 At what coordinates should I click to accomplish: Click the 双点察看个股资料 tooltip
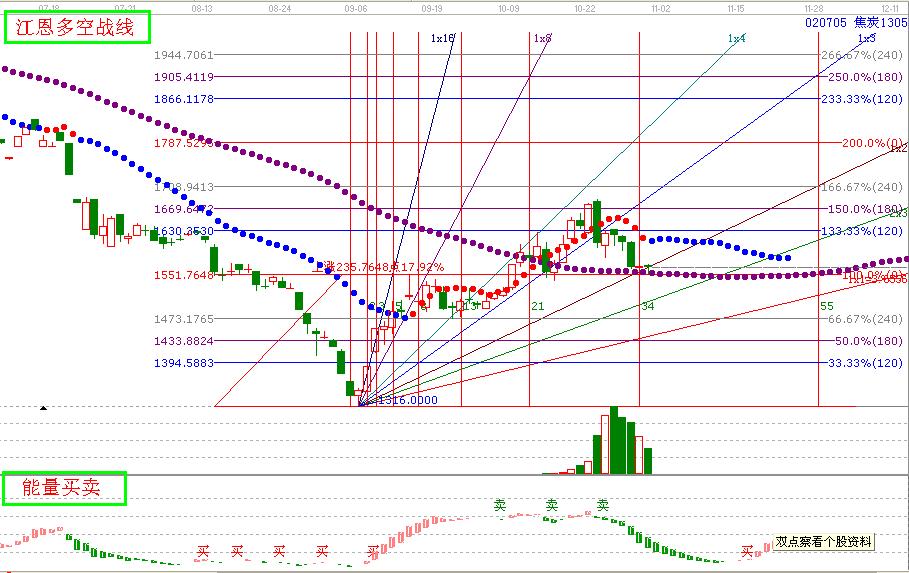(x=824, y=542)
